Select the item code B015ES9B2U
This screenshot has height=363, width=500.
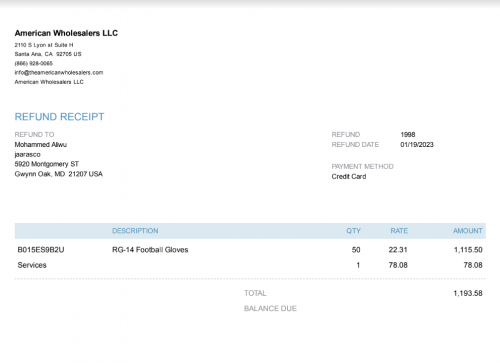pyautogui.click(x=41, y=250)
